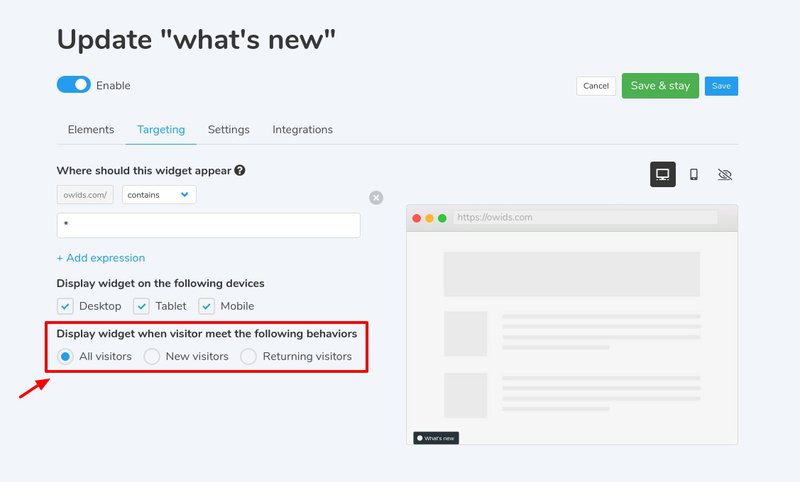800x482 pixels.
Task: Open the 'contains' condition dropdown
Action: click(159, 195)
